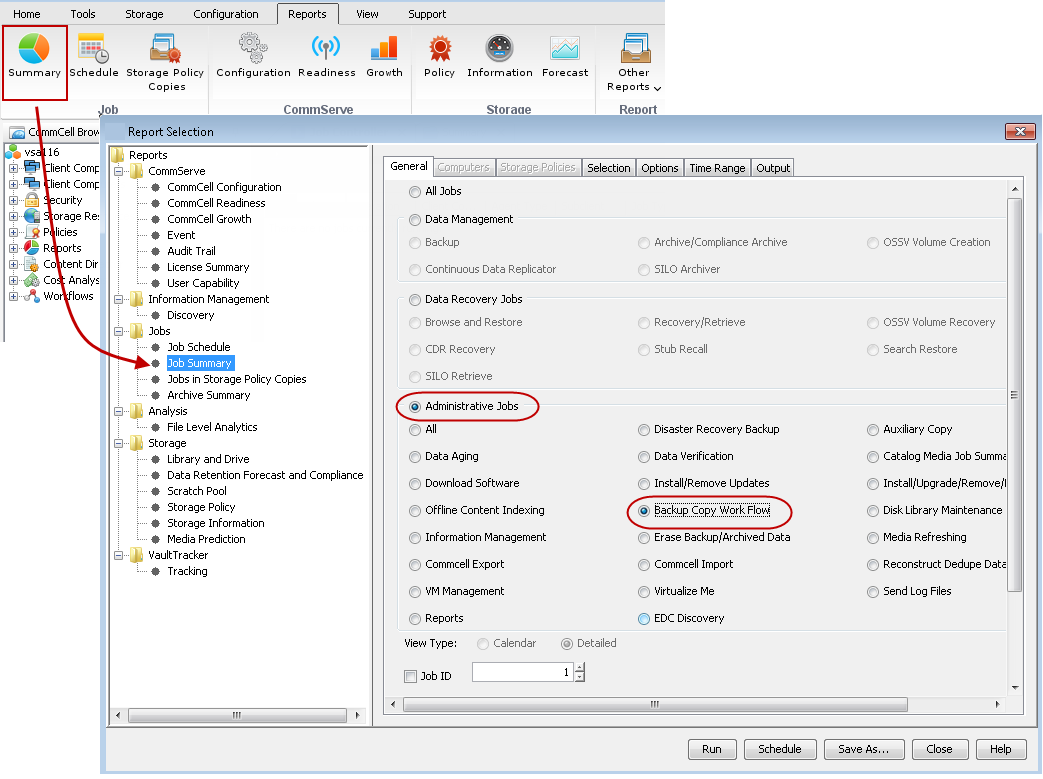The image size is (1043, 779).
Task: Expand the Policies node in CommCell Browser
Action: [13, 232]
